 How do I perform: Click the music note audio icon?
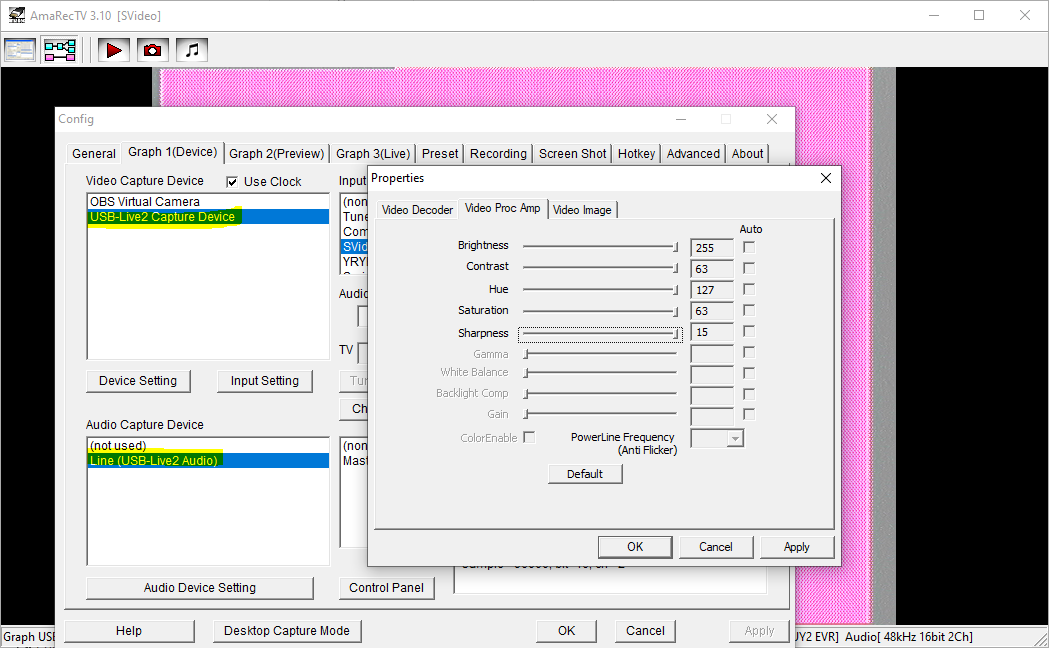(x=192, y=50)
